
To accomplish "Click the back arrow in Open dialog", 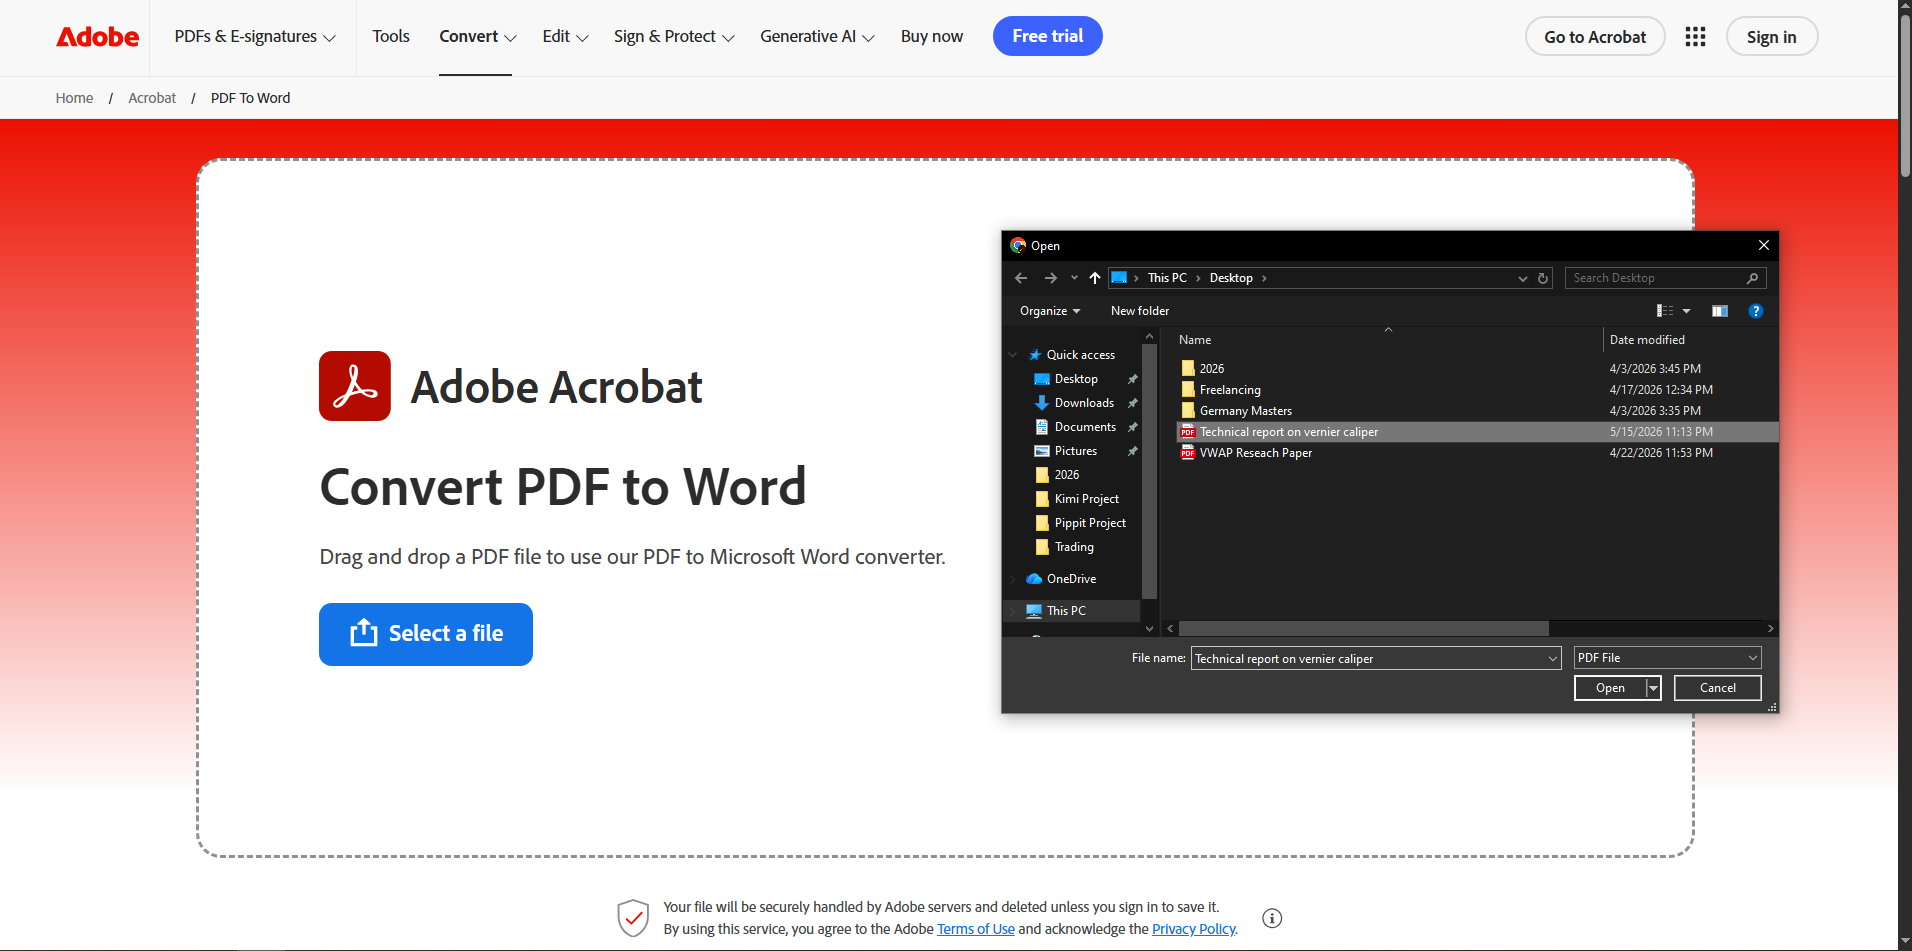I will (1021, 278).
